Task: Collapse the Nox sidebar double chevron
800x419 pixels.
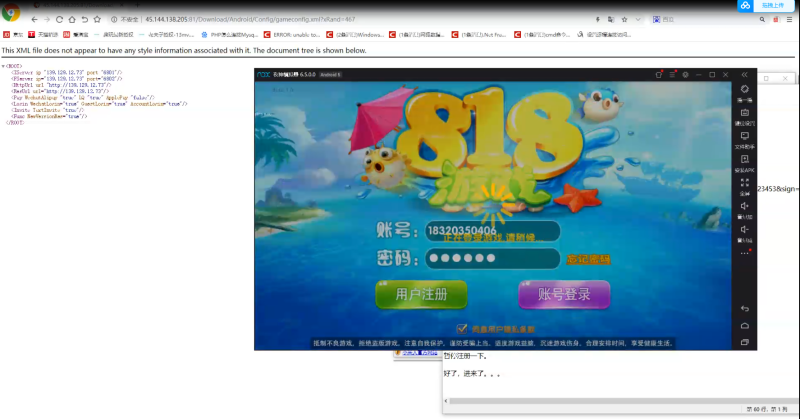Action: [744, 75]
